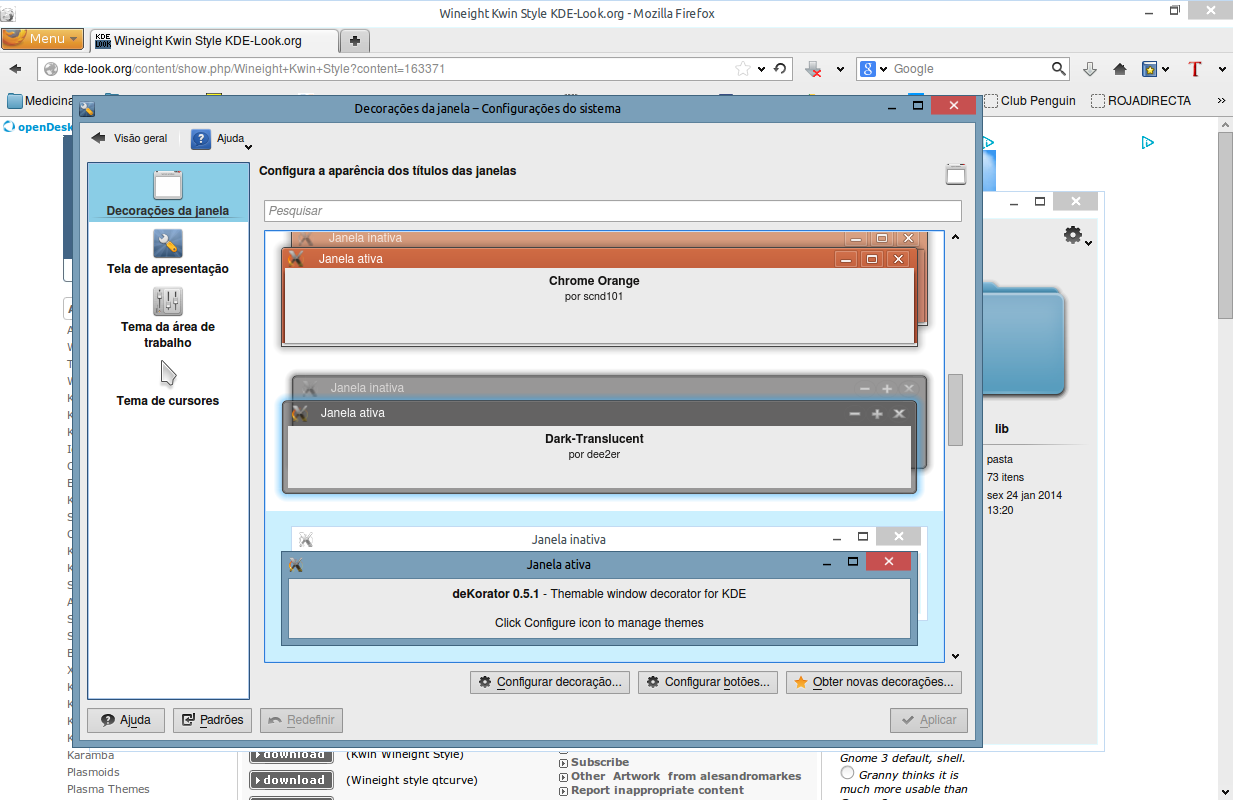The width and height of the screenshot is (1233, 800).
Task: Select the lib folder in file manager window
Action: tap(1023, 340)
